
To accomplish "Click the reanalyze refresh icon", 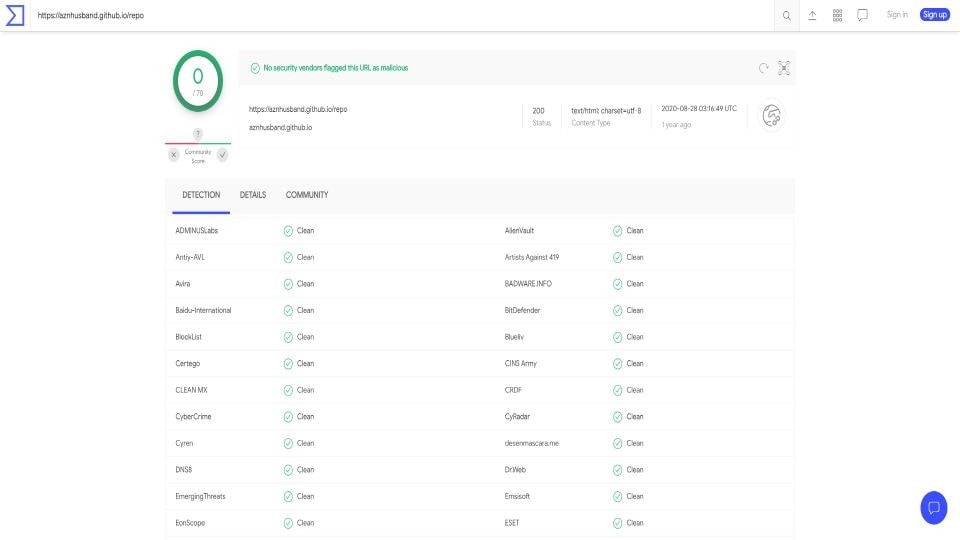I will coord(763,68).
